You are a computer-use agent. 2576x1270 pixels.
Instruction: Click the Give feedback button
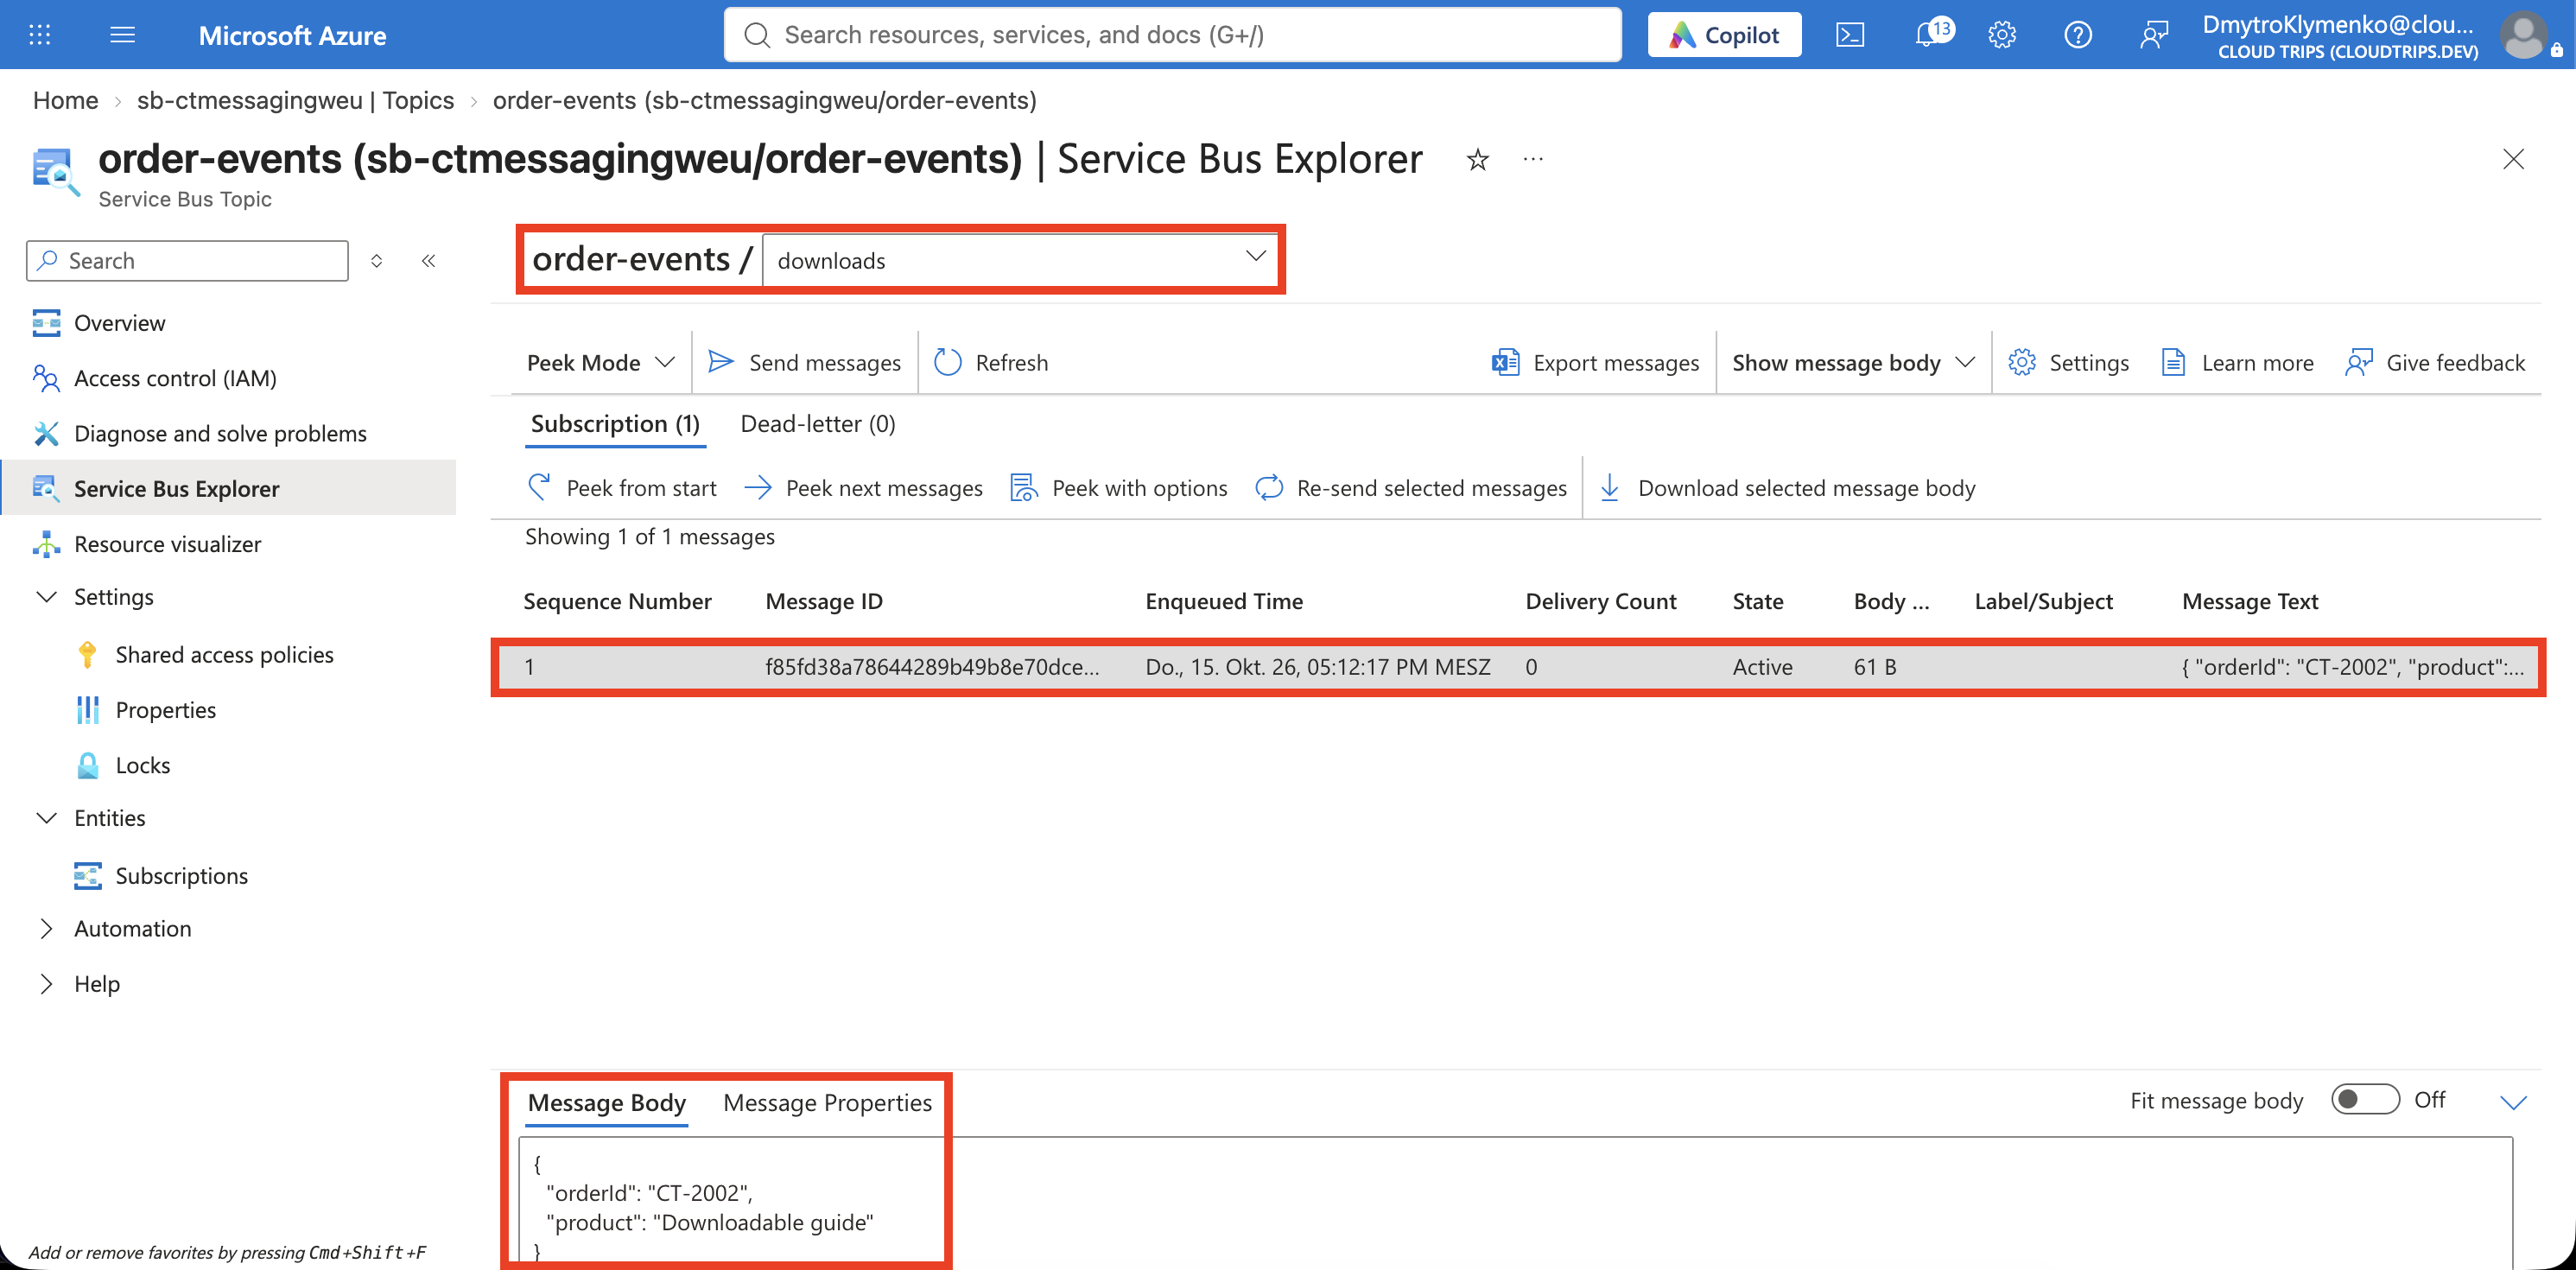click(x=2435, y=362)
